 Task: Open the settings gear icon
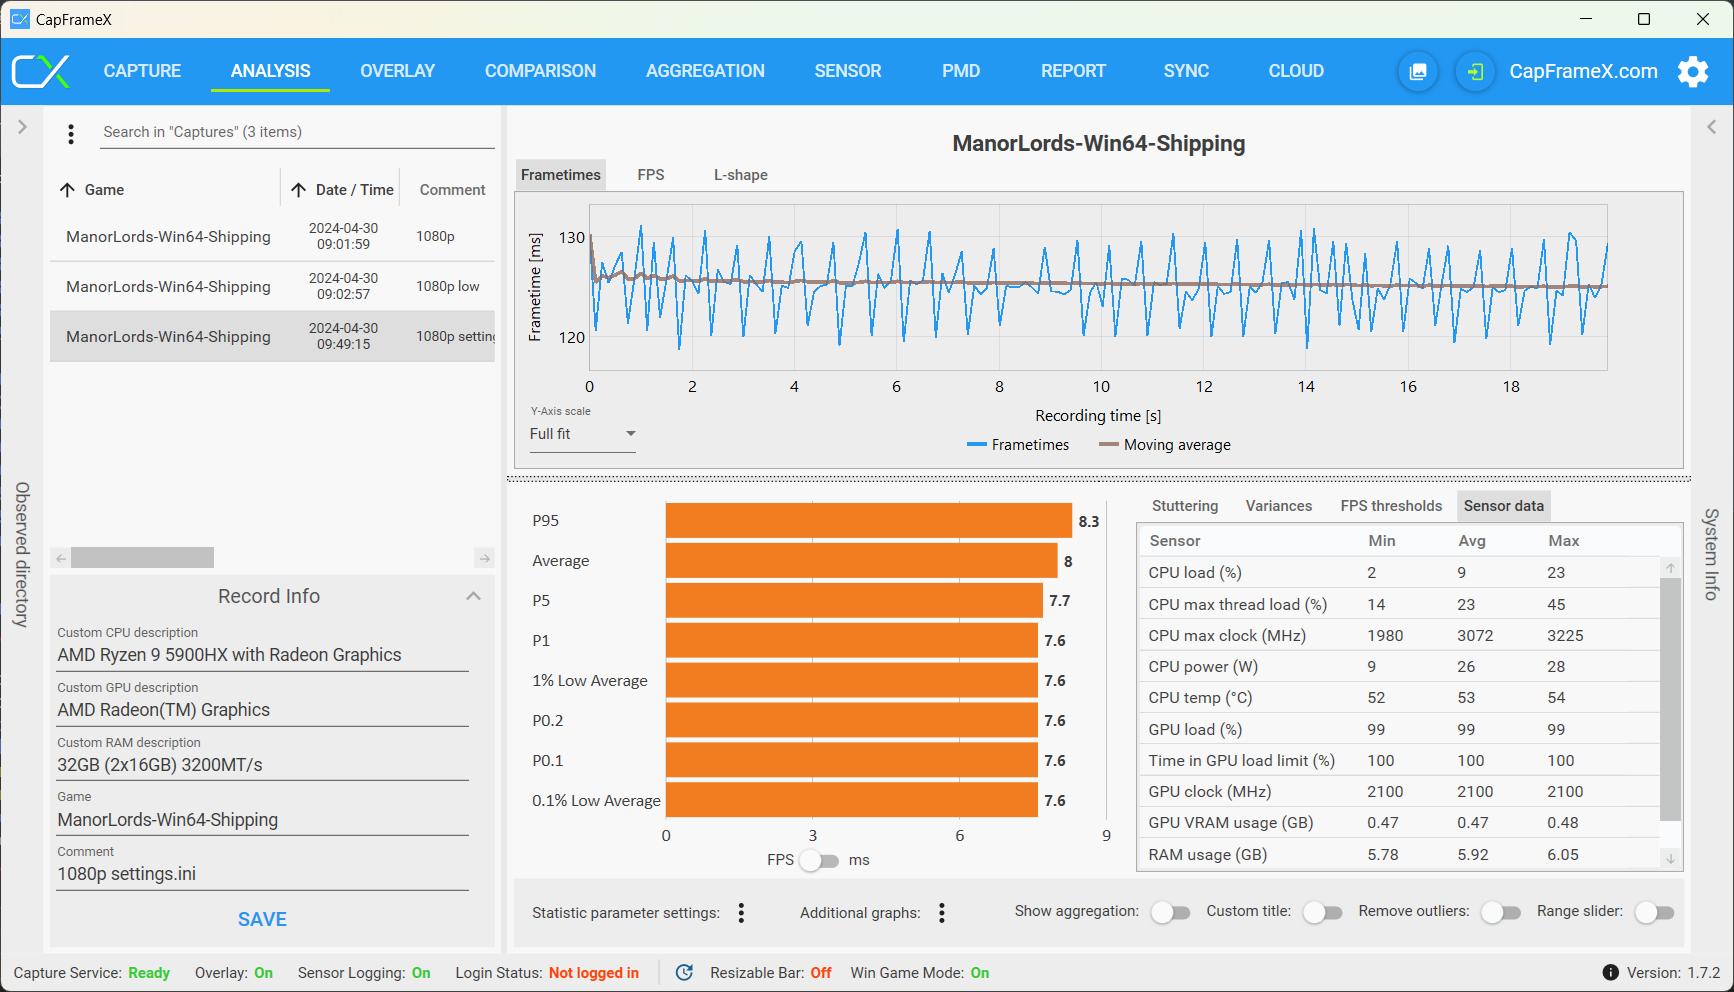[x=1693, y=71]
